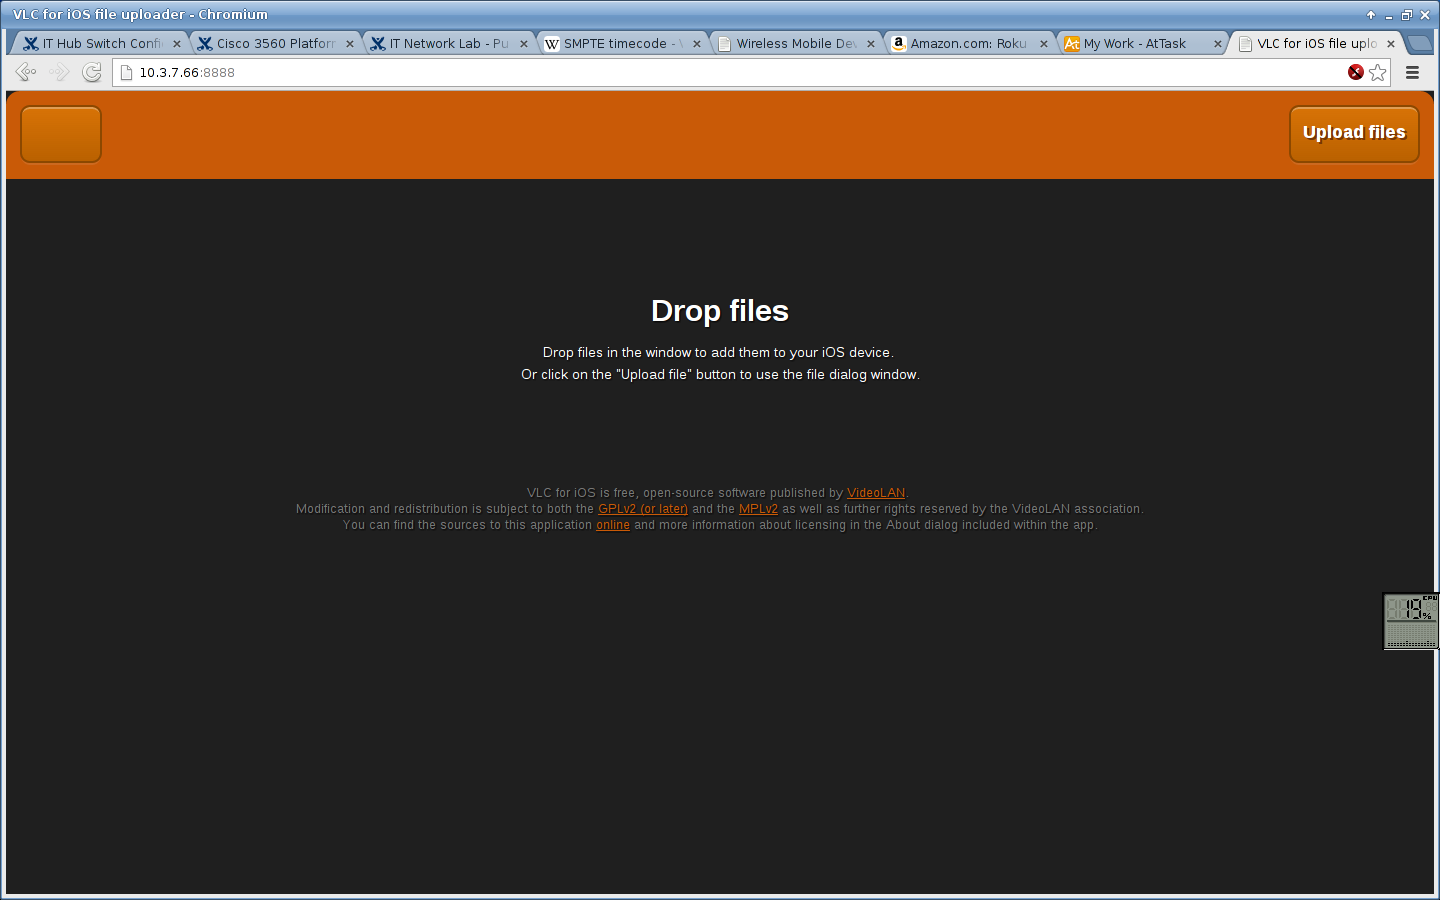Switch to Cisco 3560 Platform tab
1440x900 pixels.
274,43
